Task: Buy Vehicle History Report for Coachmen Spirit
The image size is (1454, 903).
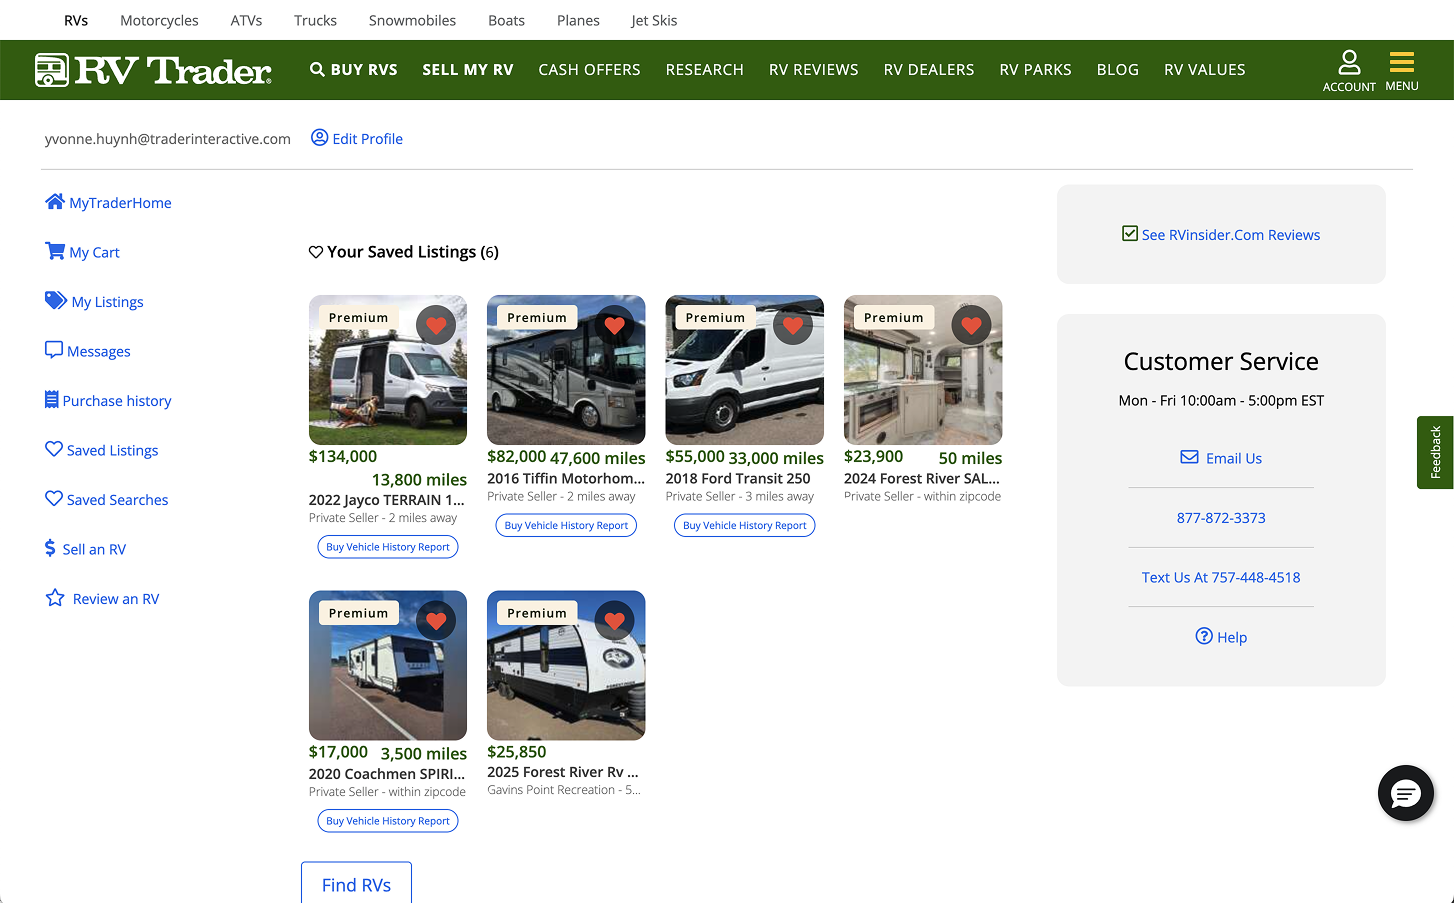Action: 388,821
